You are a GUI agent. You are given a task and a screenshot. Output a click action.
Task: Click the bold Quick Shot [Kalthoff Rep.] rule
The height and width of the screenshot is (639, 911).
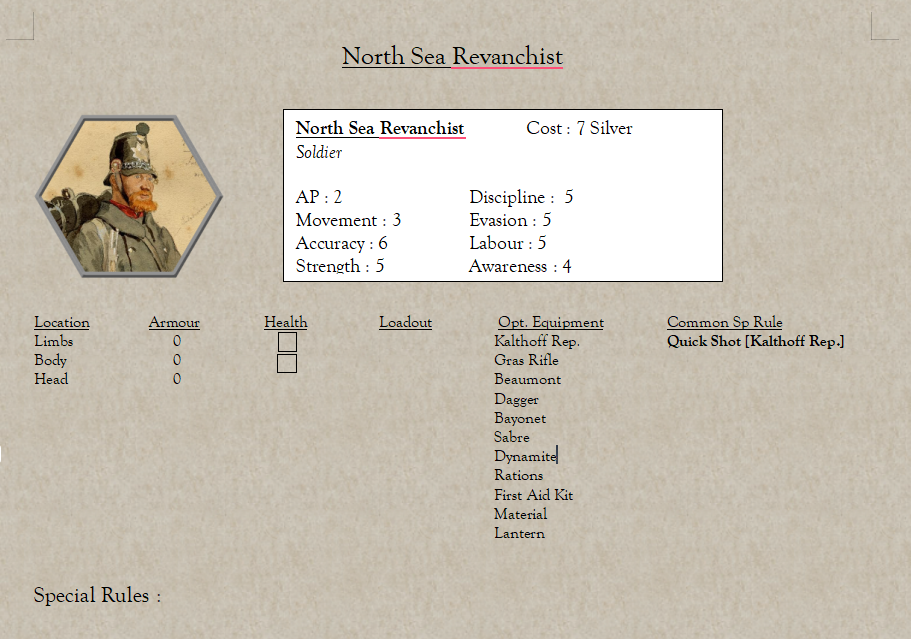[755, 341]
